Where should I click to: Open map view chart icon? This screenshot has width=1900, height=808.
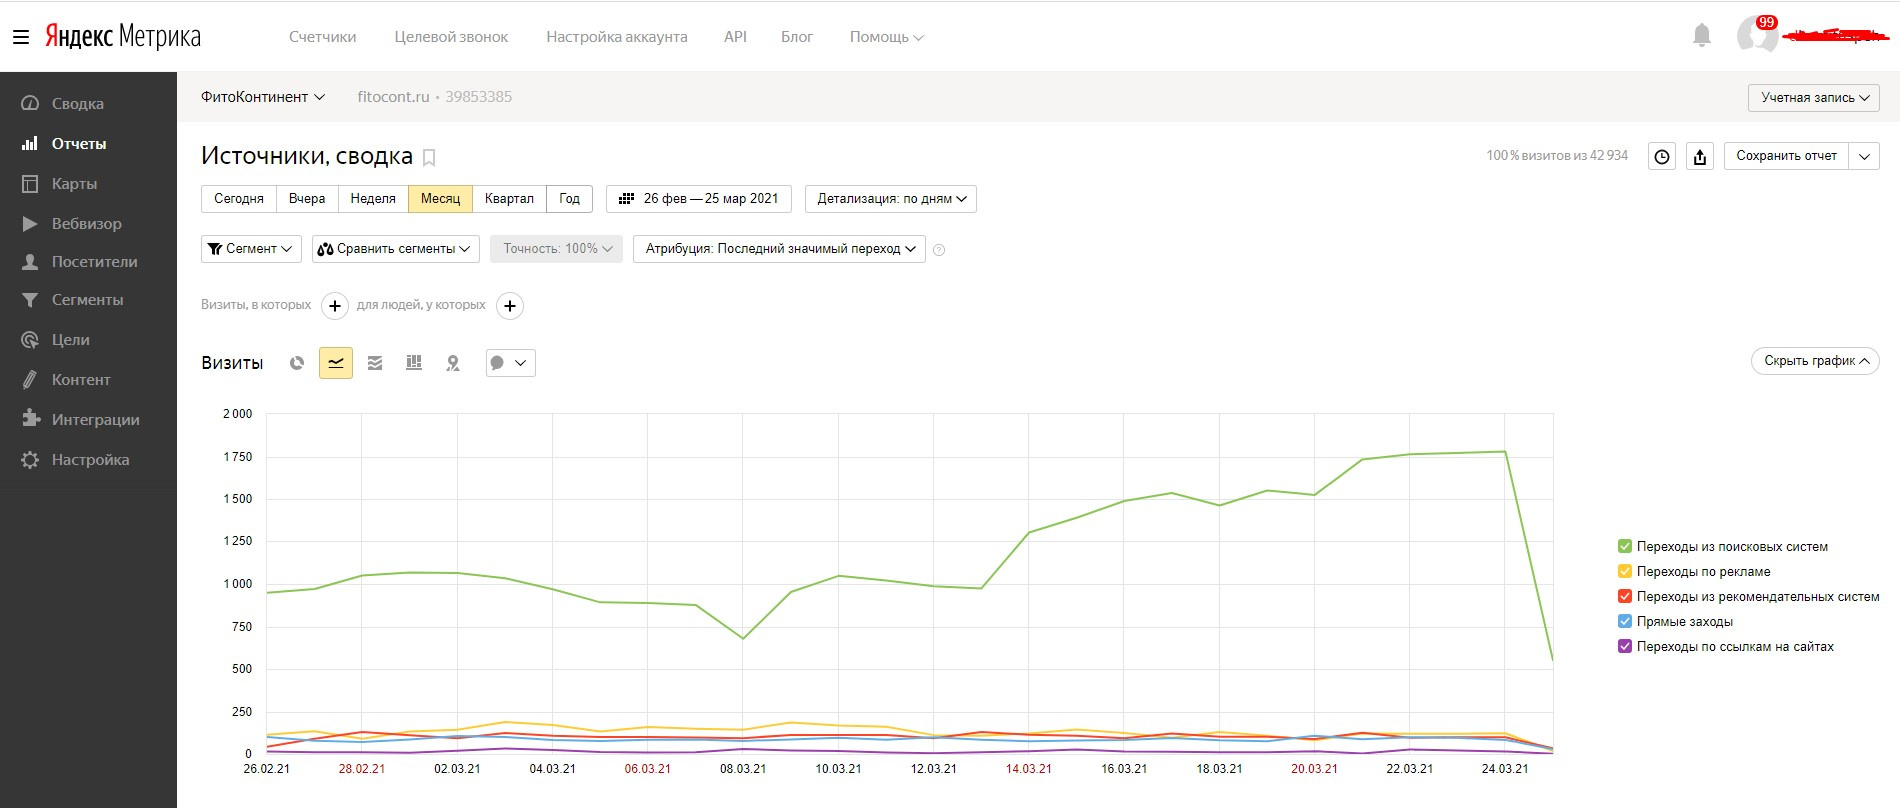pos(453,363)
